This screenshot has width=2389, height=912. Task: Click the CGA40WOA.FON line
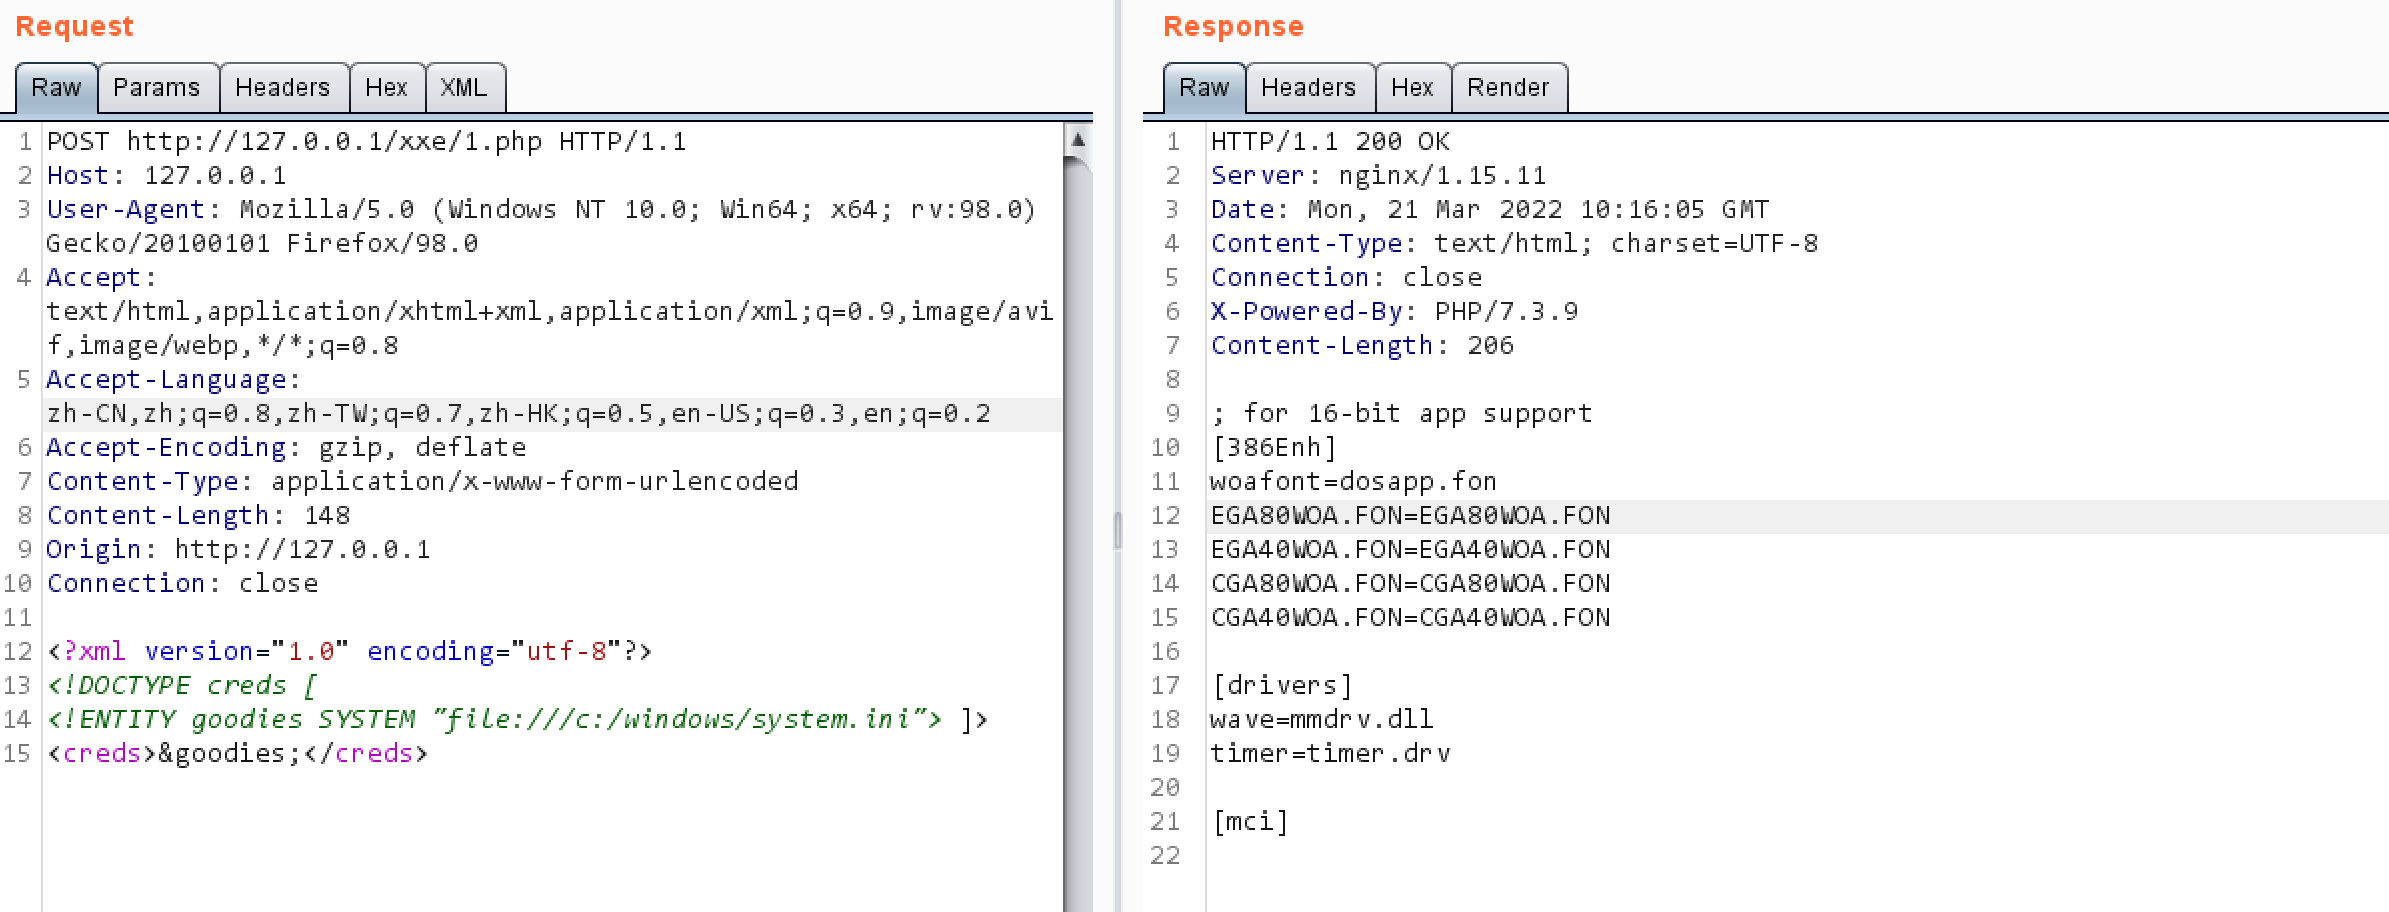tap(1410, 618)
